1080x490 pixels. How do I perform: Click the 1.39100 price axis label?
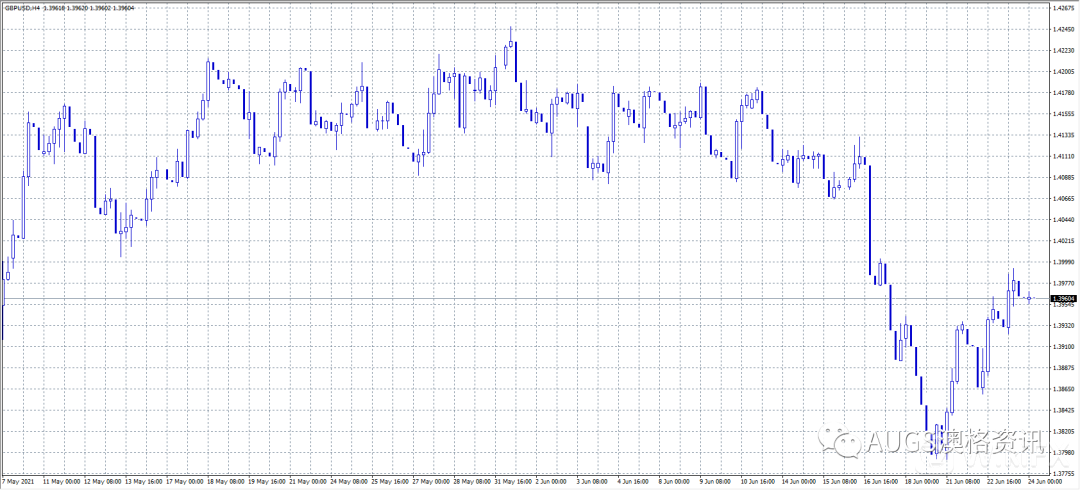pos(1063,346)
